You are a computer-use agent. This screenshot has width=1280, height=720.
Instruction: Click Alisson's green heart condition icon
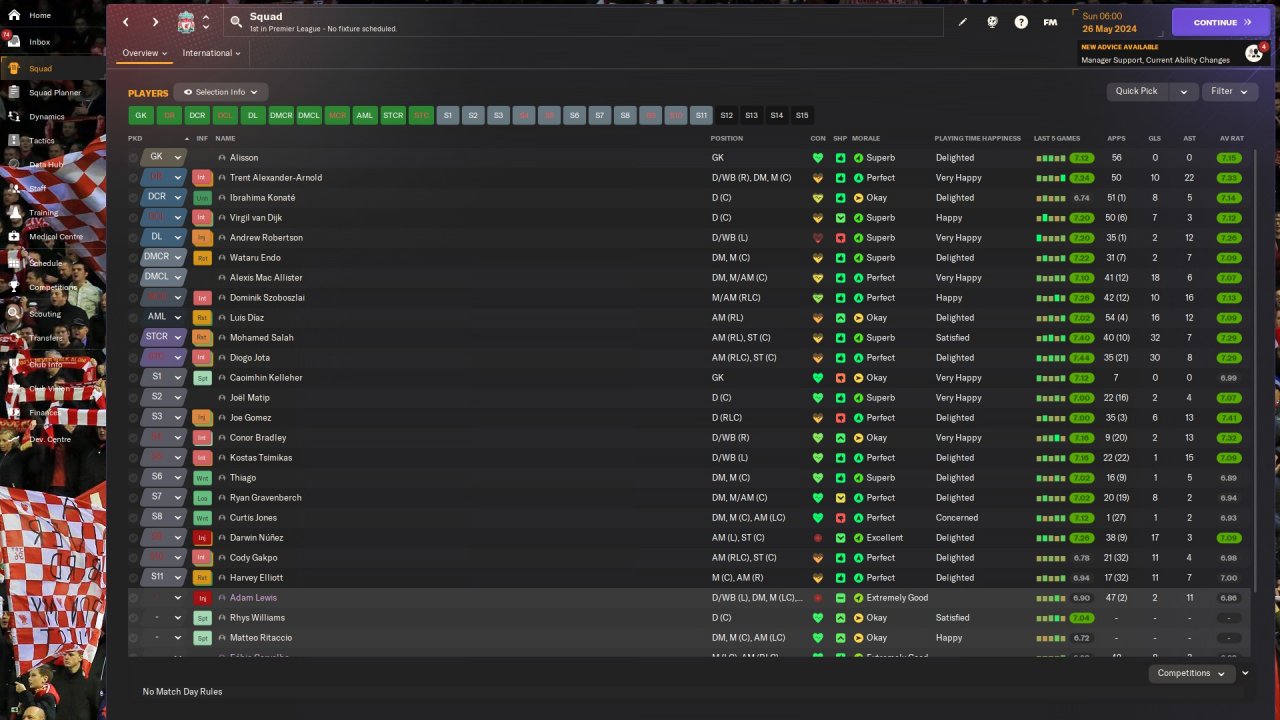(x=818, y=158)
